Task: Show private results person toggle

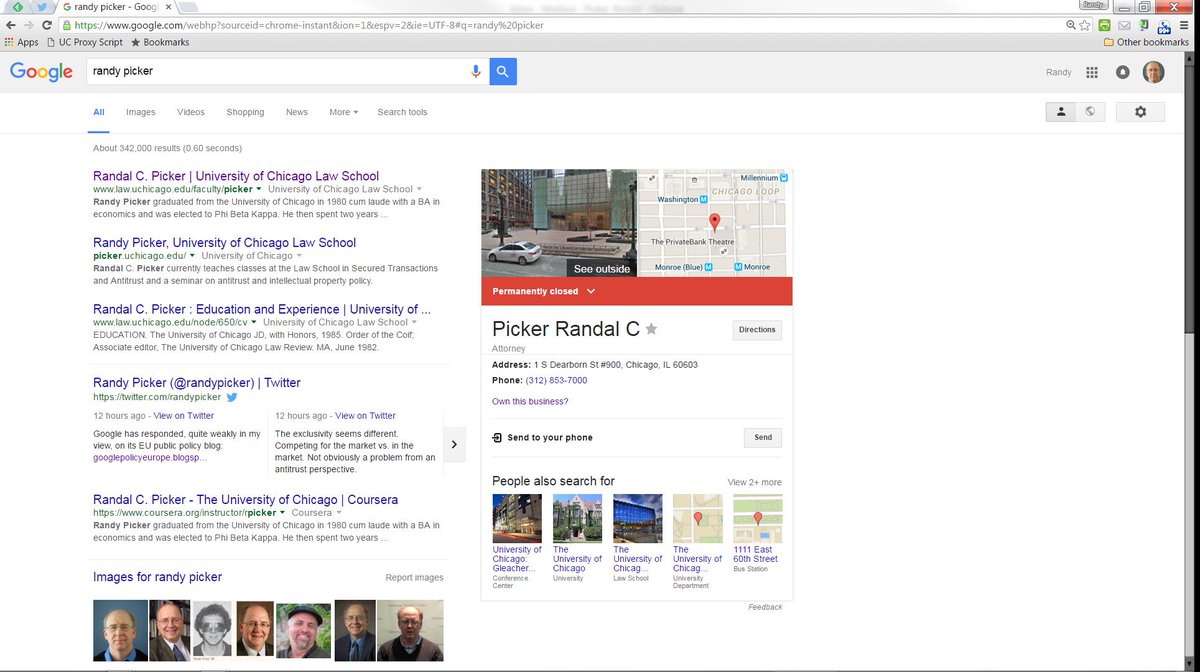Action: tap(1061, 112)
